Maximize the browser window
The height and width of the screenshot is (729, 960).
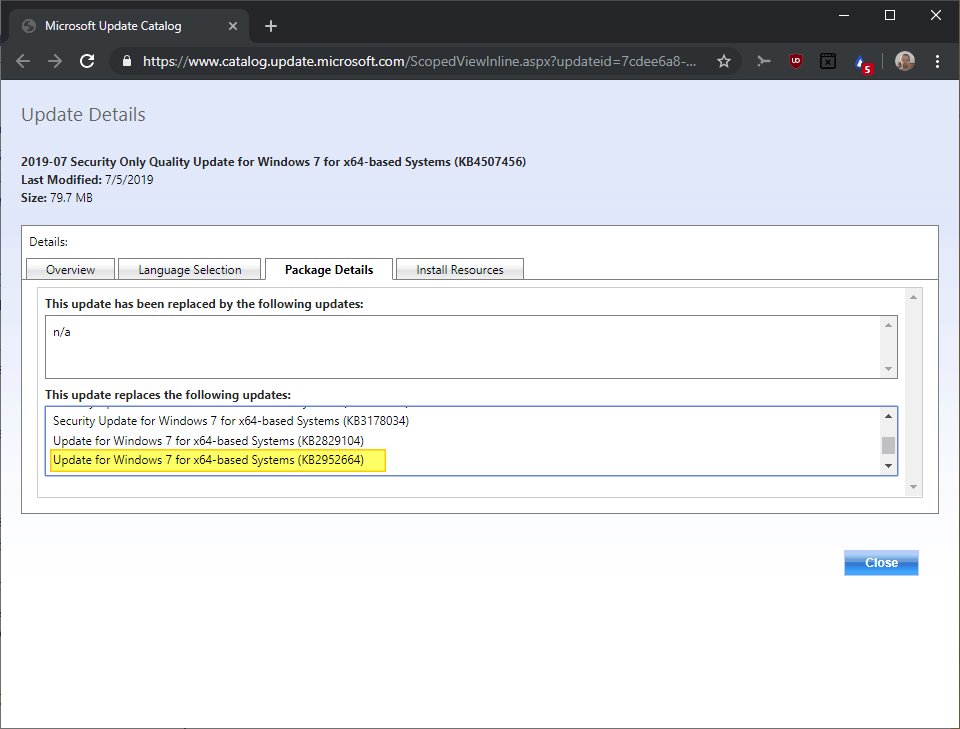(890, 15)
